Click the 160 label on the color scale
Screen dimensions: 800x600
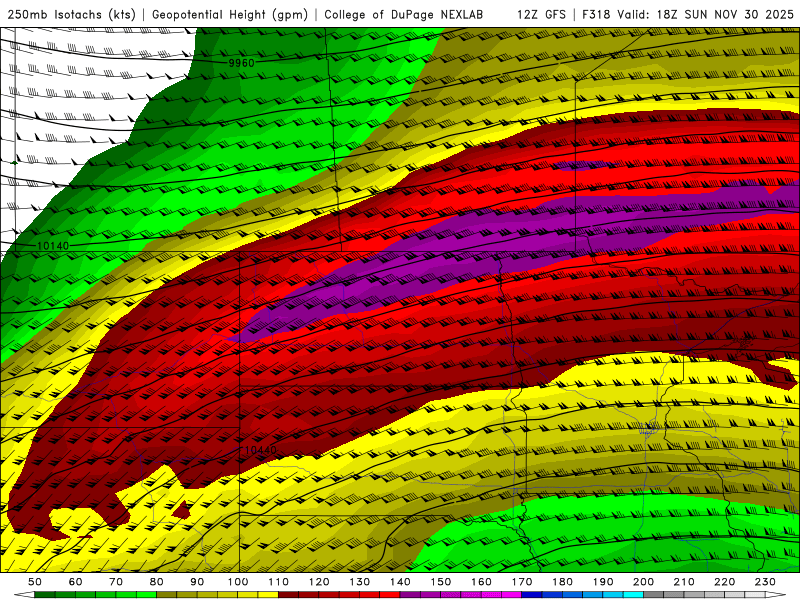coord(481,582)
